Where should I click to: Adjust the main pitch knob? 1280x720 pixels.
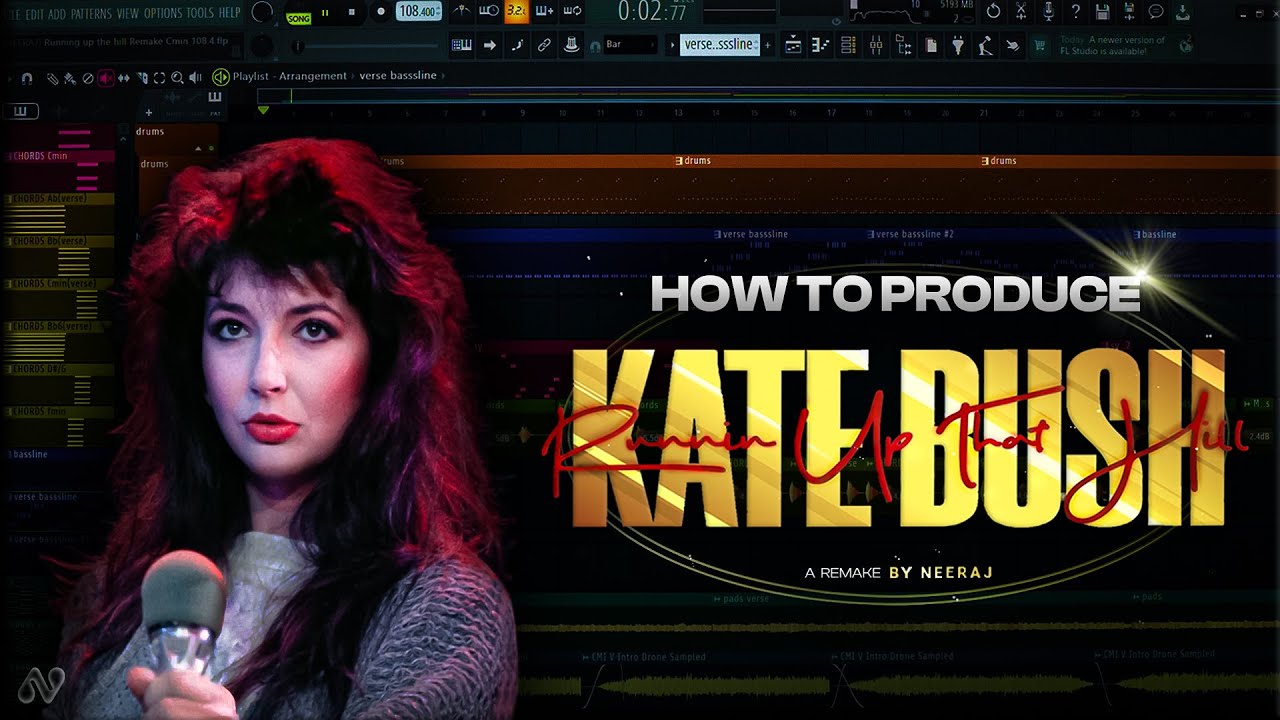coord(262,45)
